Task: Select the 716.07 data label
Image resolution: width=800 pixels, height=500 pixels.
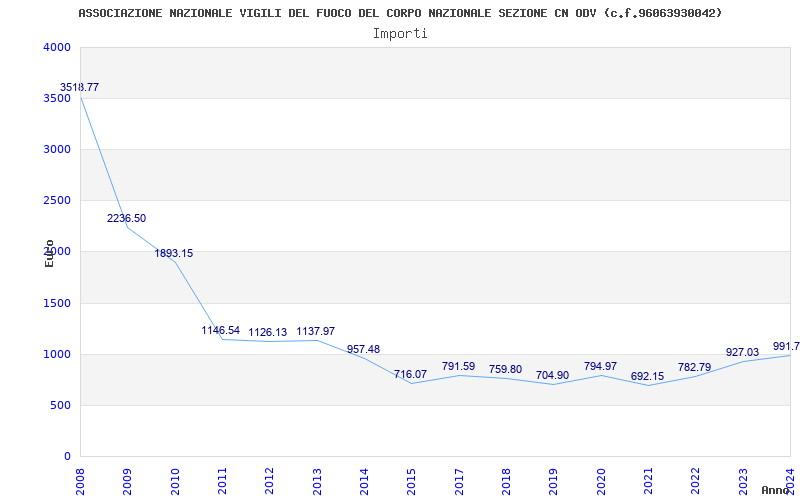Action: click(x=410, y=375)
